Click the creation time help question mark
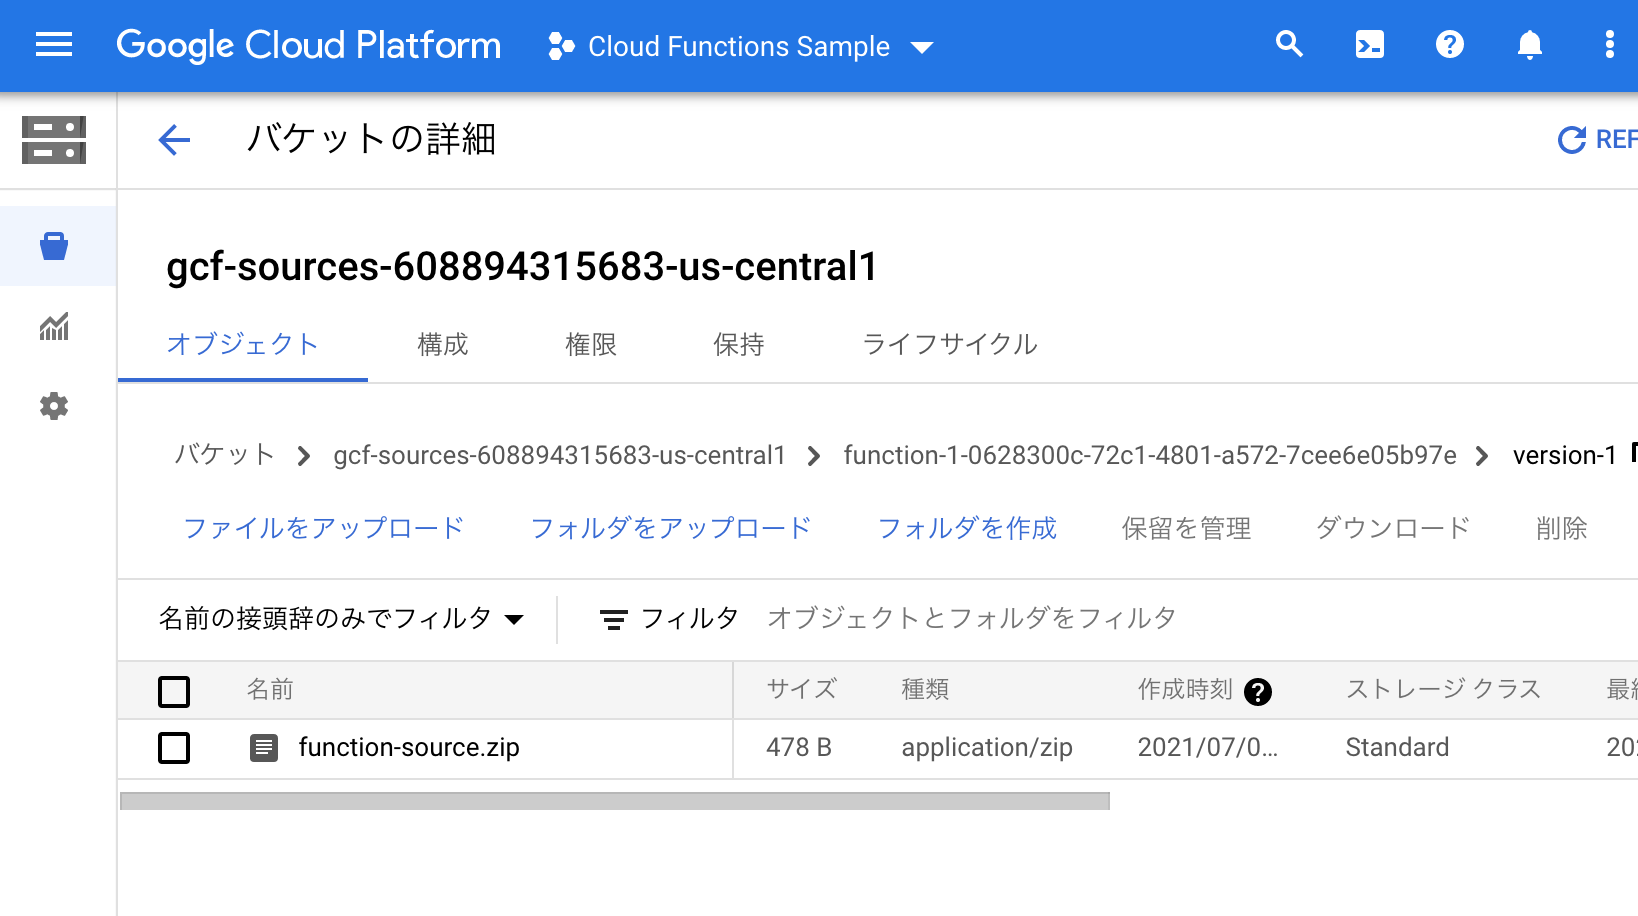1638x916 pixels. [1259, 690]
